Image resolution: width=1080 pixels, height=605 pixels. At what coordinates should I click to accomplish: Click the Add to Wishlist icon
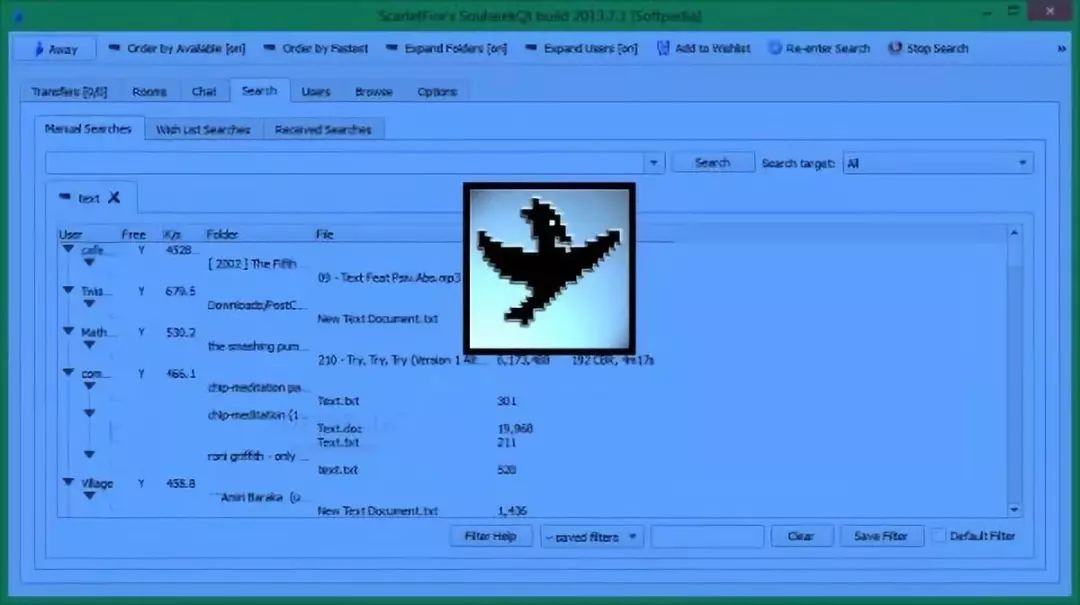pyautogui.click(x=663, y=48)
